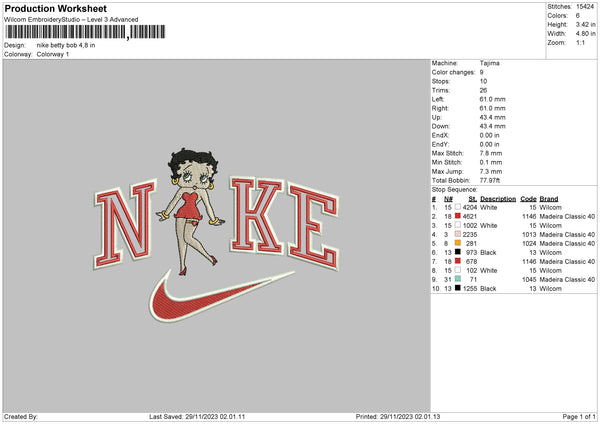Click the embroidered letter E in the design
Image resolution: width=600 pixels, height=424 pixels.
pos(314,227)
